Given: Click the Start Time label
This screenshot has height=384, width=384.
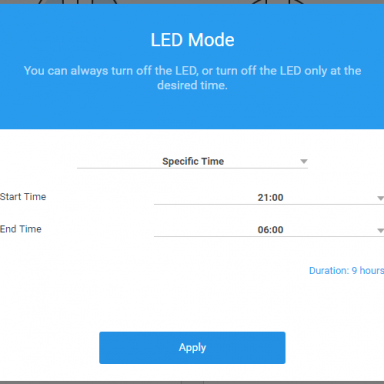Looking at the screenshot, I should point(23,197).
